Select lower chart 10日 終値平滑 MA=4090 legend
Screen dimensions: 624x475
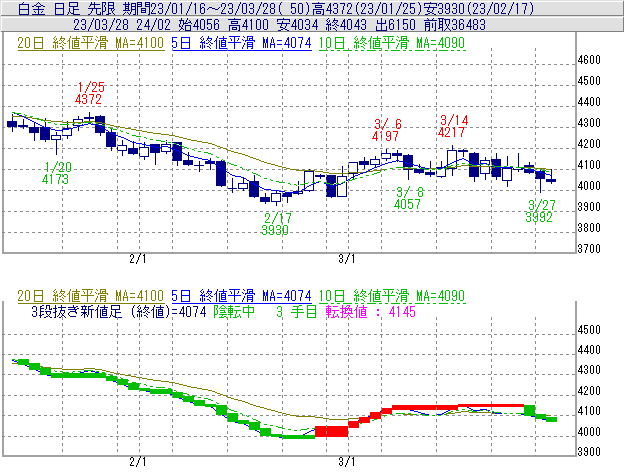(392, 296)
